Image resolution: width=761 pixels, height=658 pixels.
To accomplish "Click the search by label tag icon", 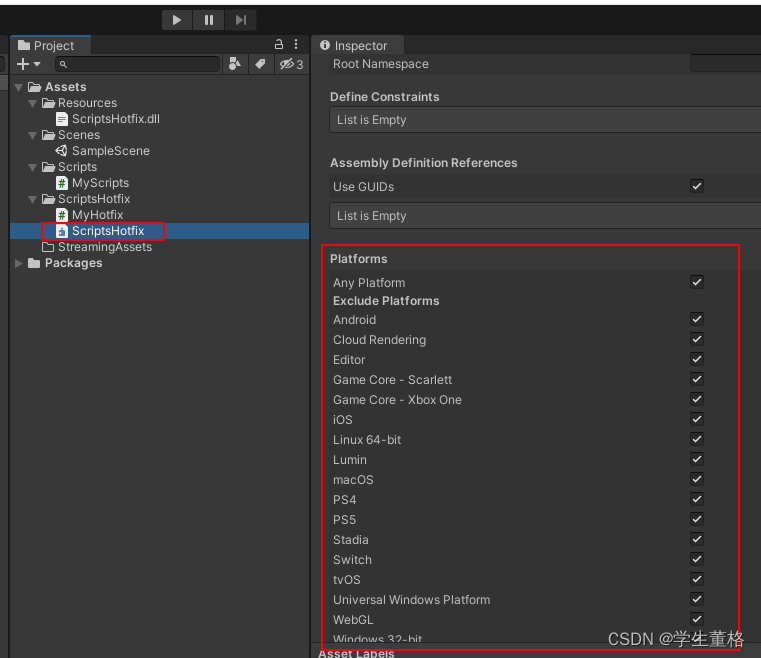I will click(x=261, y=64).
